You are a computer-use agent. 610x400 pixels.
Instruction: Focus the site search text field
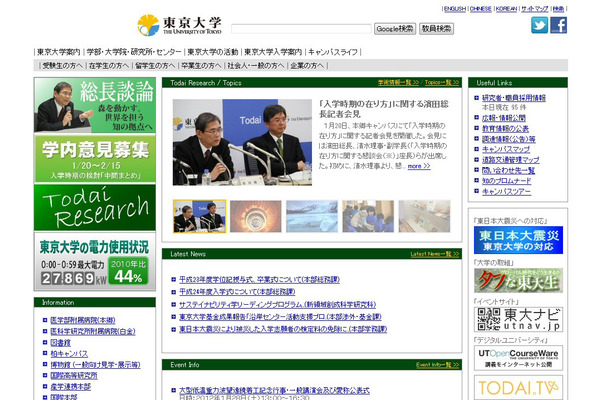301,29
